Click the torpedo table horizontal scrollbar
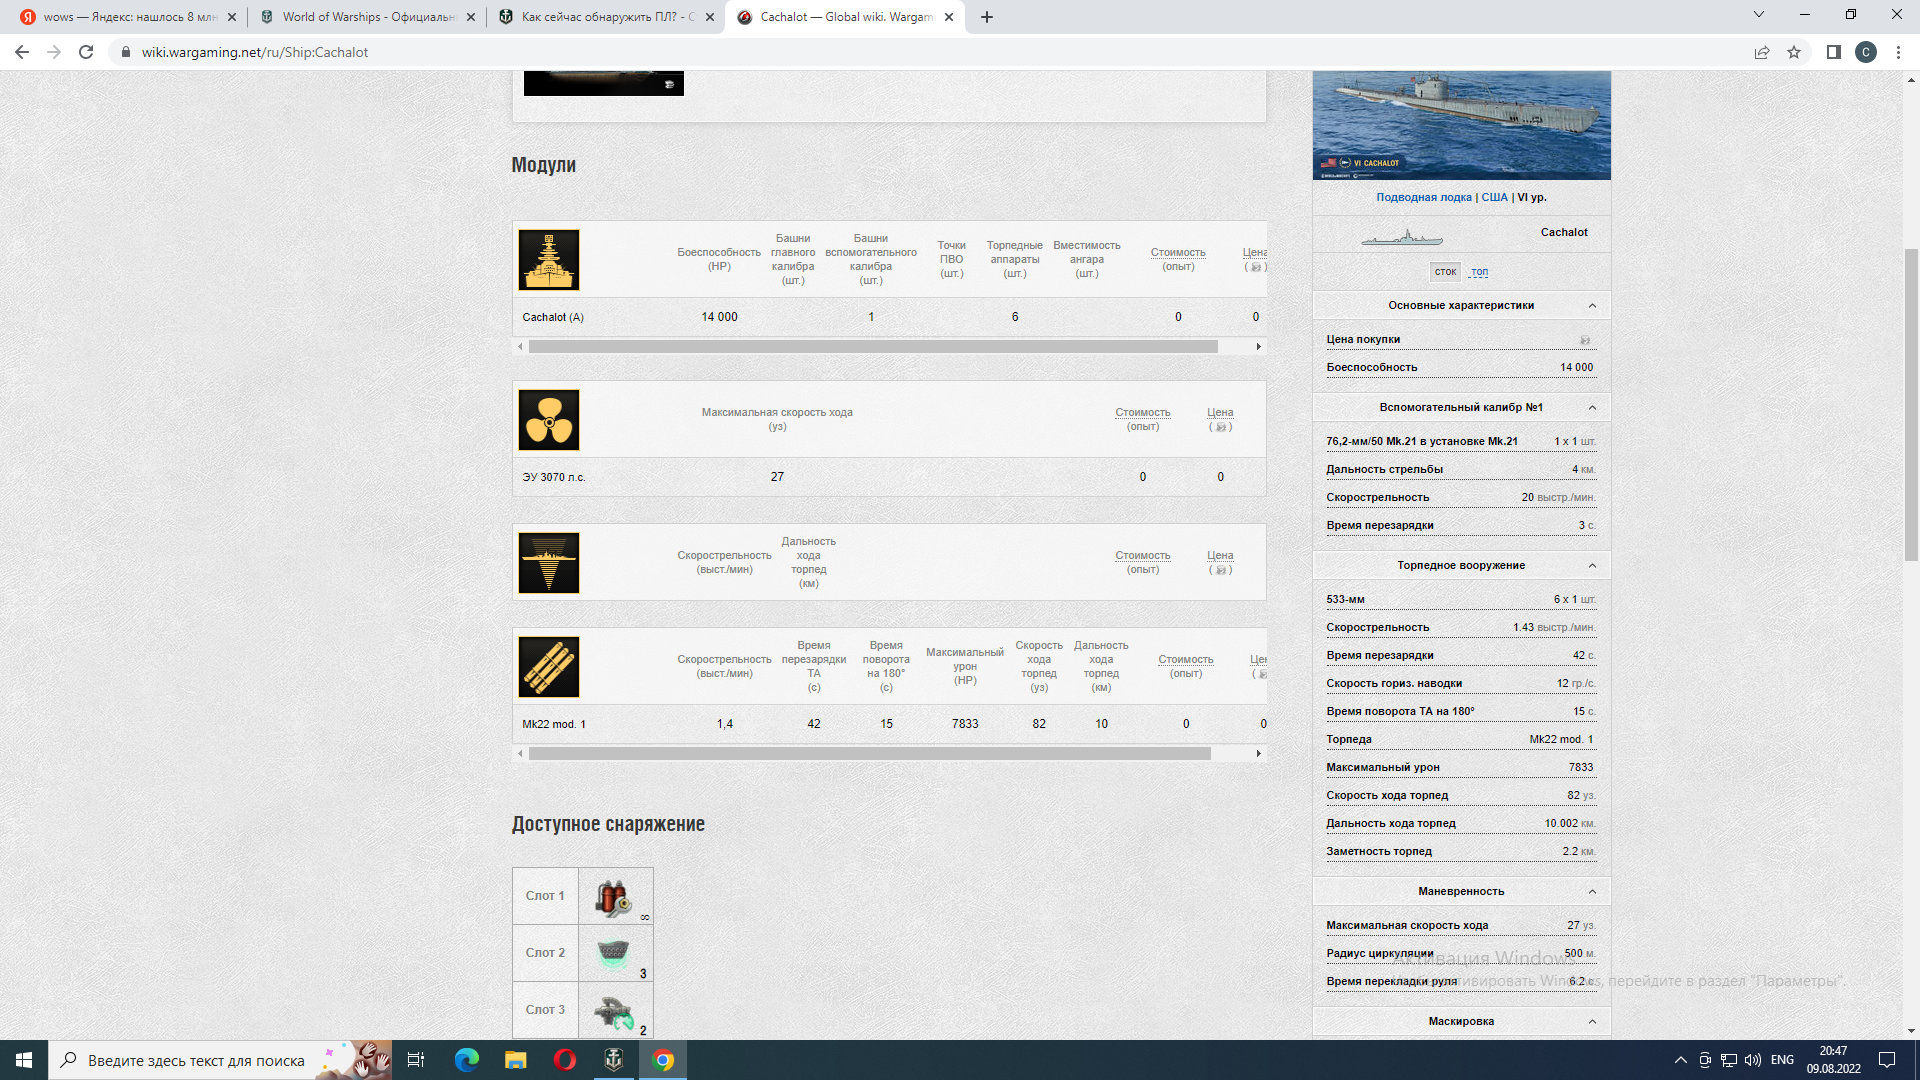The height and width of the screenshot is (1080, 1920). [x=870, y=754]
